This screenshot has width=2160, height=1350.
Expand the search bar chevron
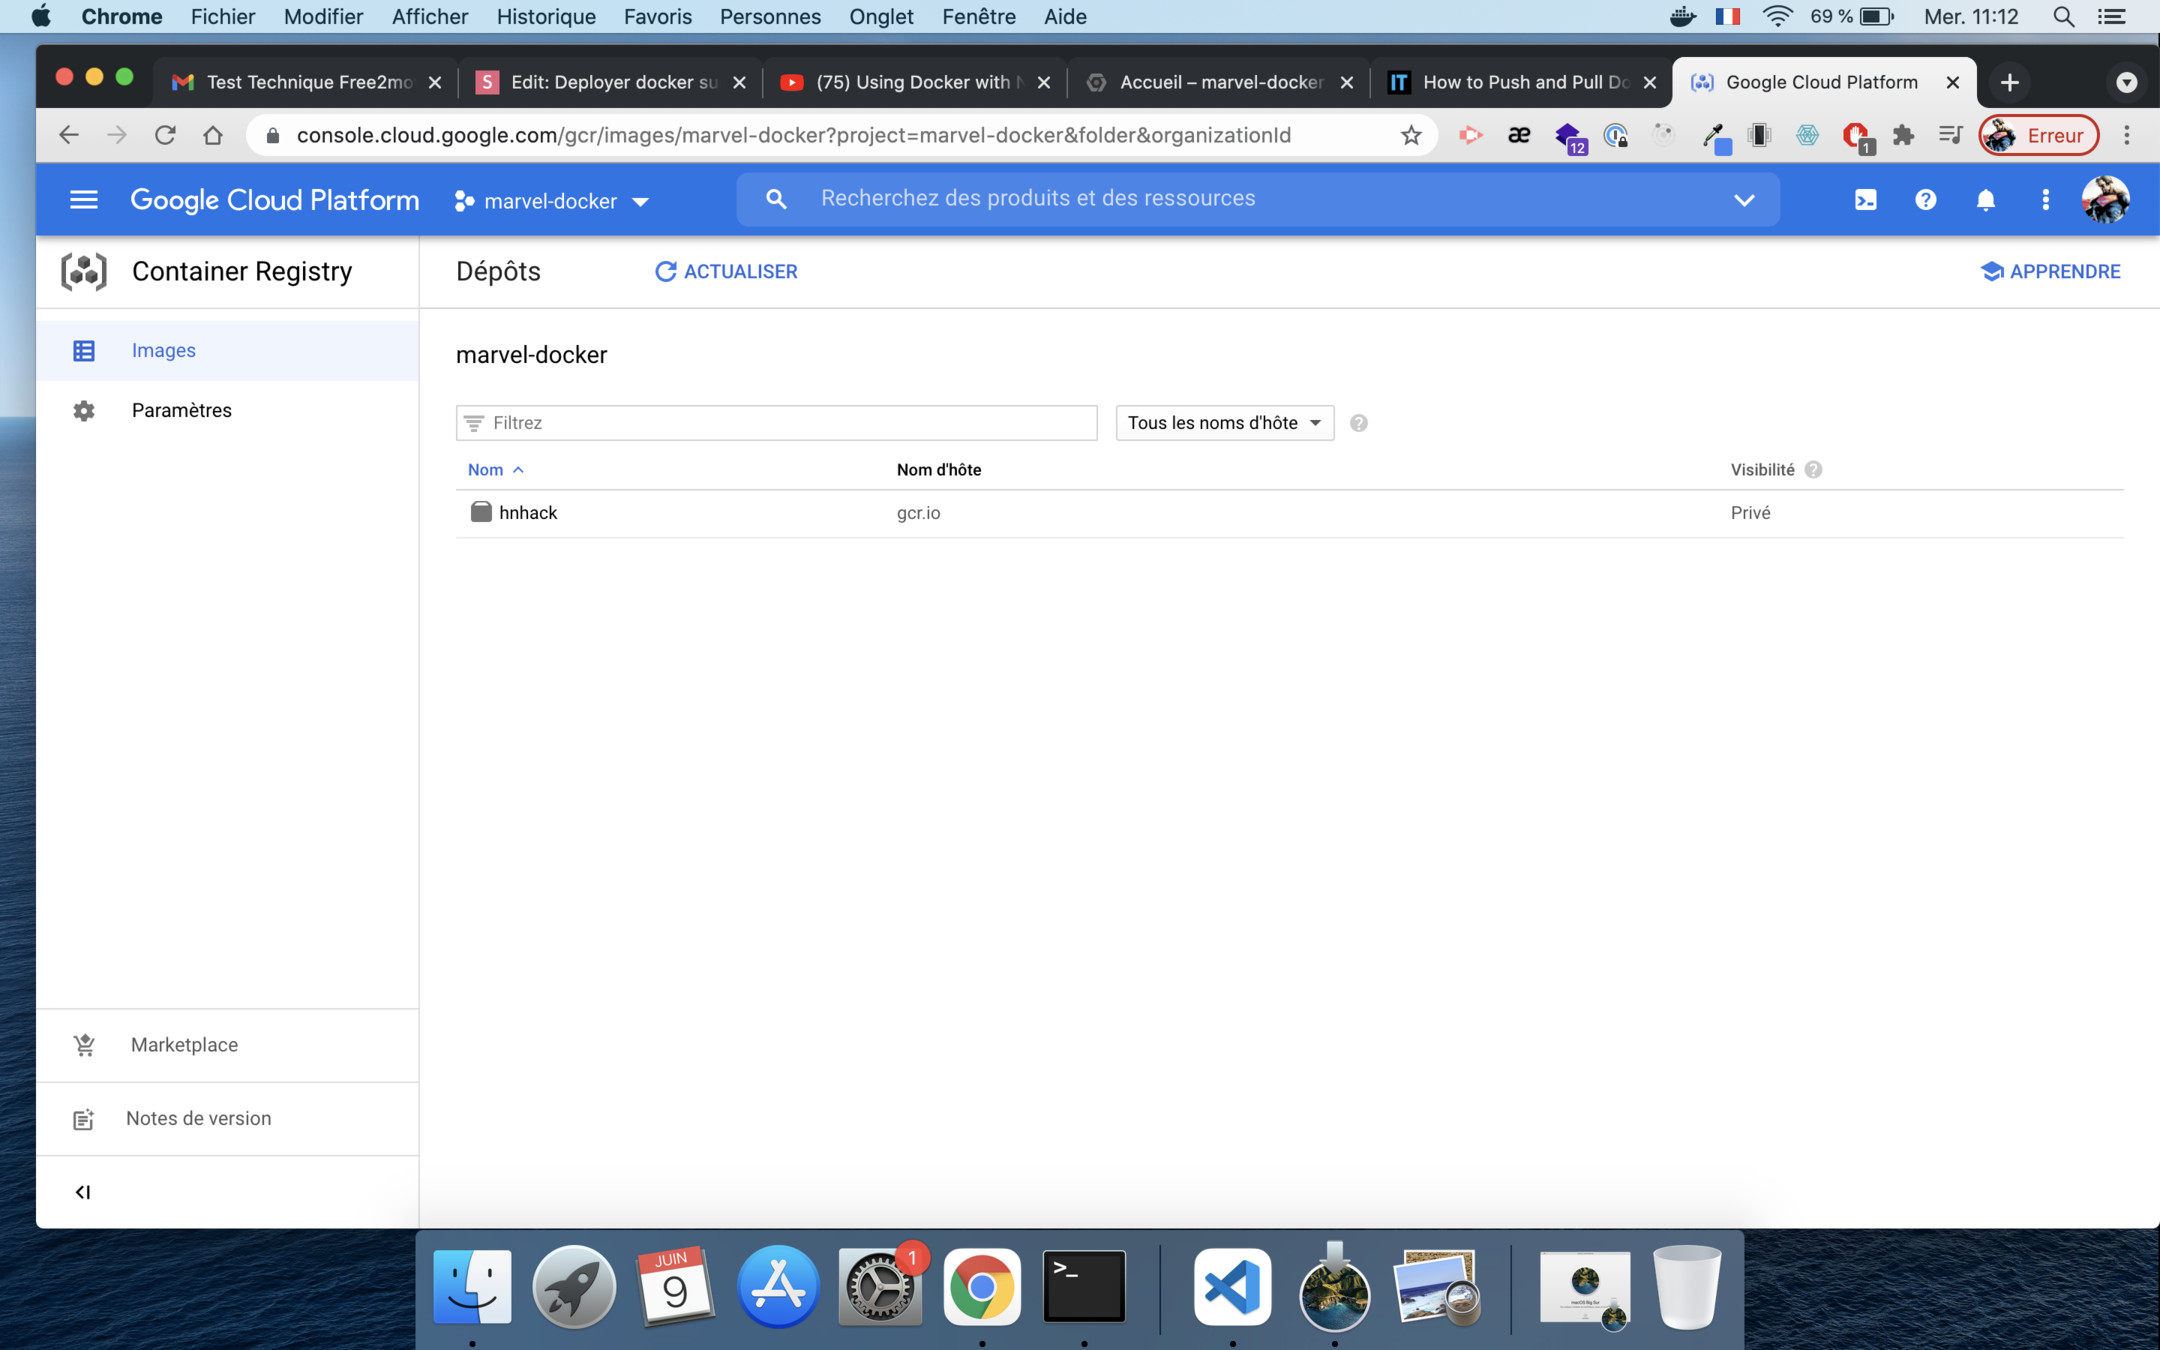pos(1744,200)
